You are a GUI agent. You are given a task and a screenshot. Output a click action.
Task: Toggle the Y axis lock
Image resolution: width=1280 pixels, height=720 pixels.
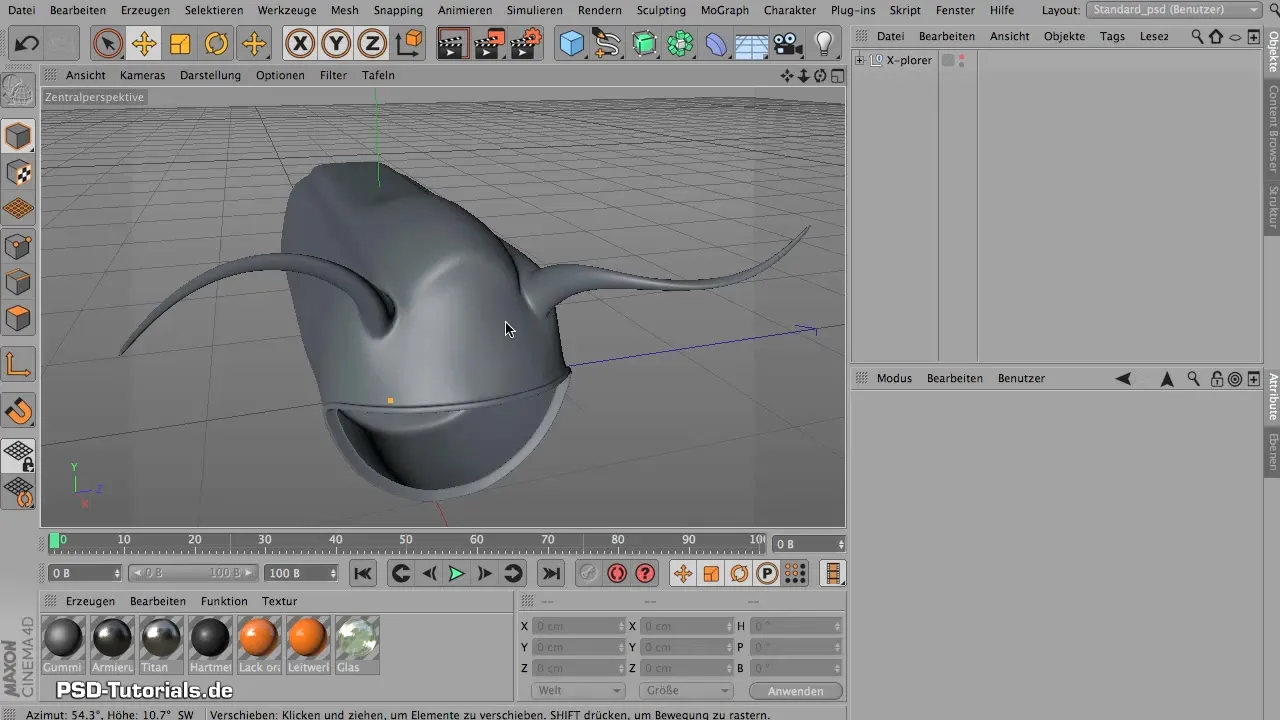[335, 44]
